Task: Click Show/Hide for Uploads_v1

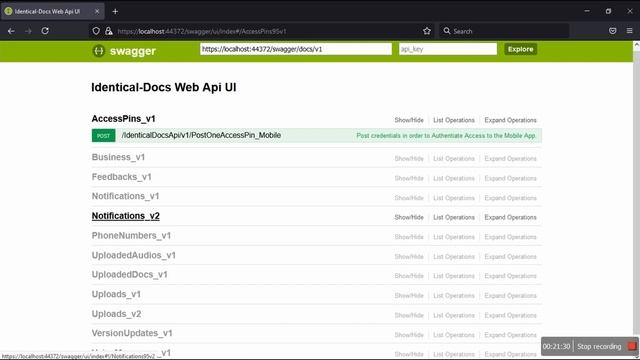Action: [x=409, y=296]
